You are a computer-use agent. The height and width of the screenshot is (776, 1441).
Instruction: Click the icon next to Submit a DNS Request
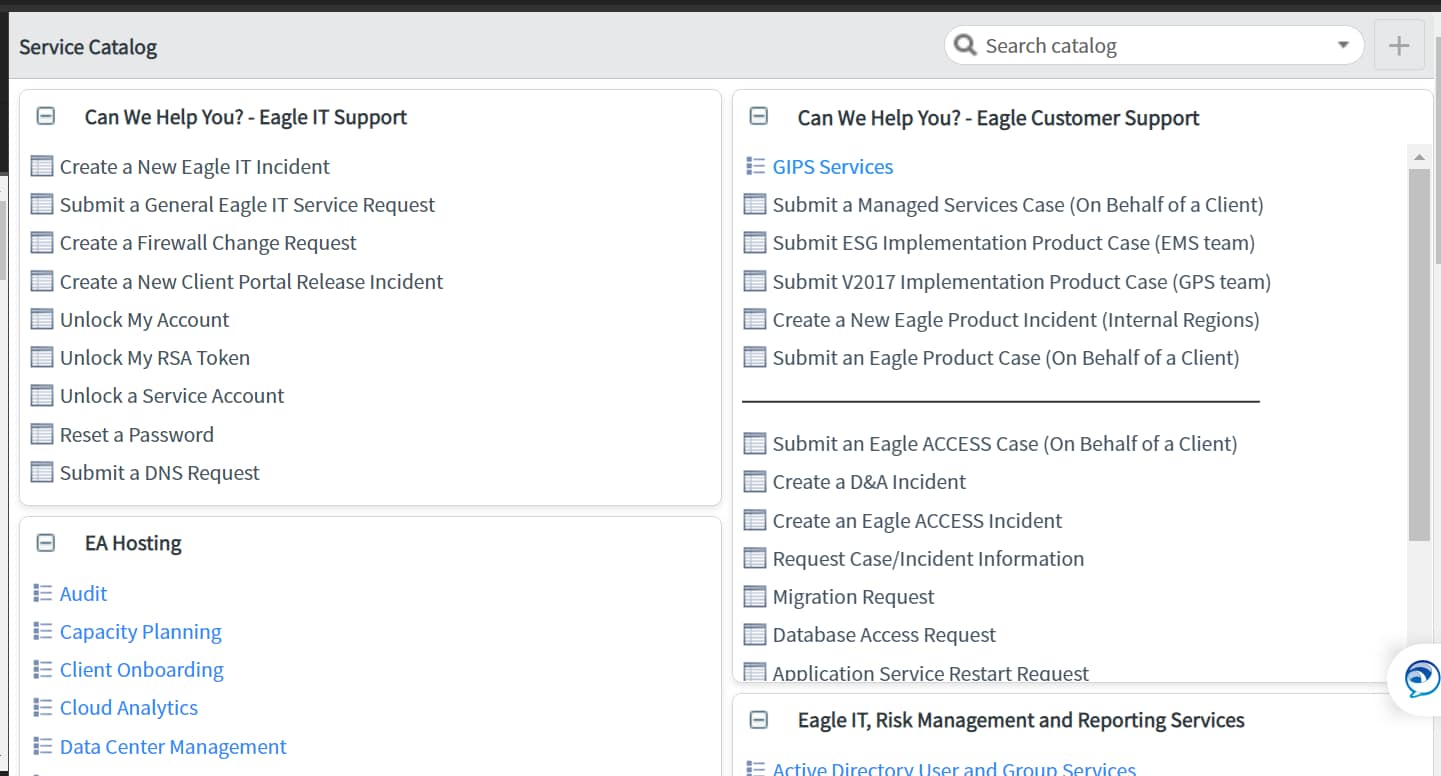pyautogui.click(x=41, y=472)
